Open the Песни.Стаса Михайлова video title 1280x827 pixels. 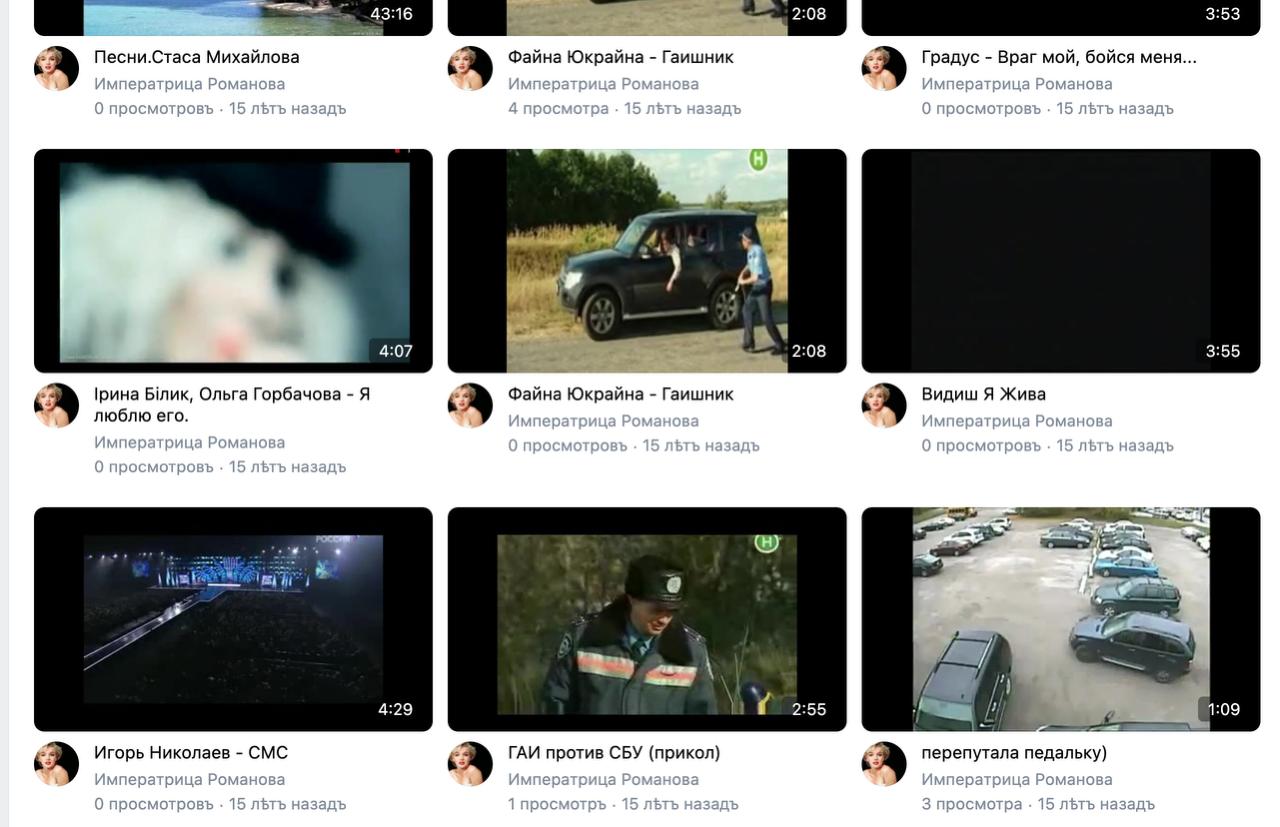(197, 57)
